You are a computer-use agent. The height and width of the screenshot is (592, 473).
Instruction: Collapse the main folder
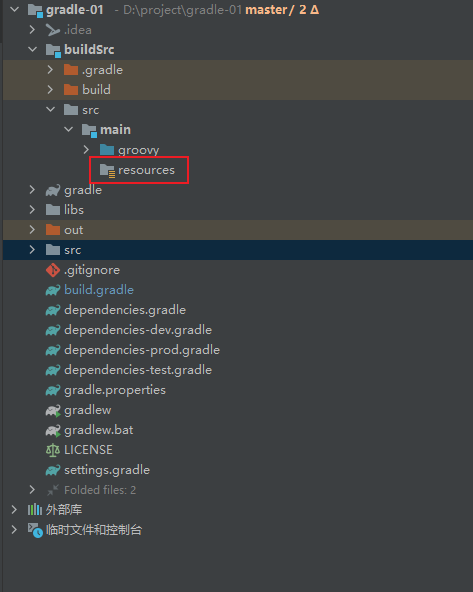coord(68,130)
